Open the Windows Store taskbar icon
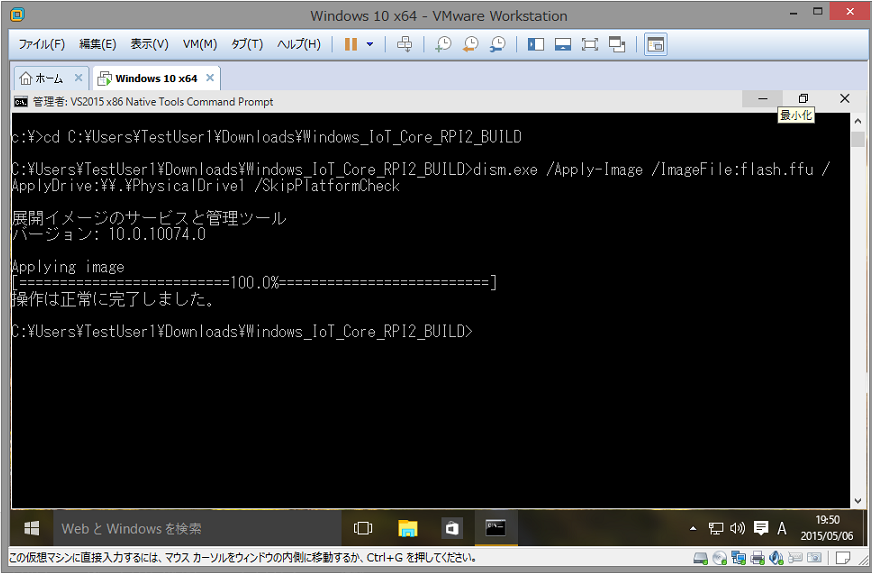The image size is (872, 573). click(452, 528)
